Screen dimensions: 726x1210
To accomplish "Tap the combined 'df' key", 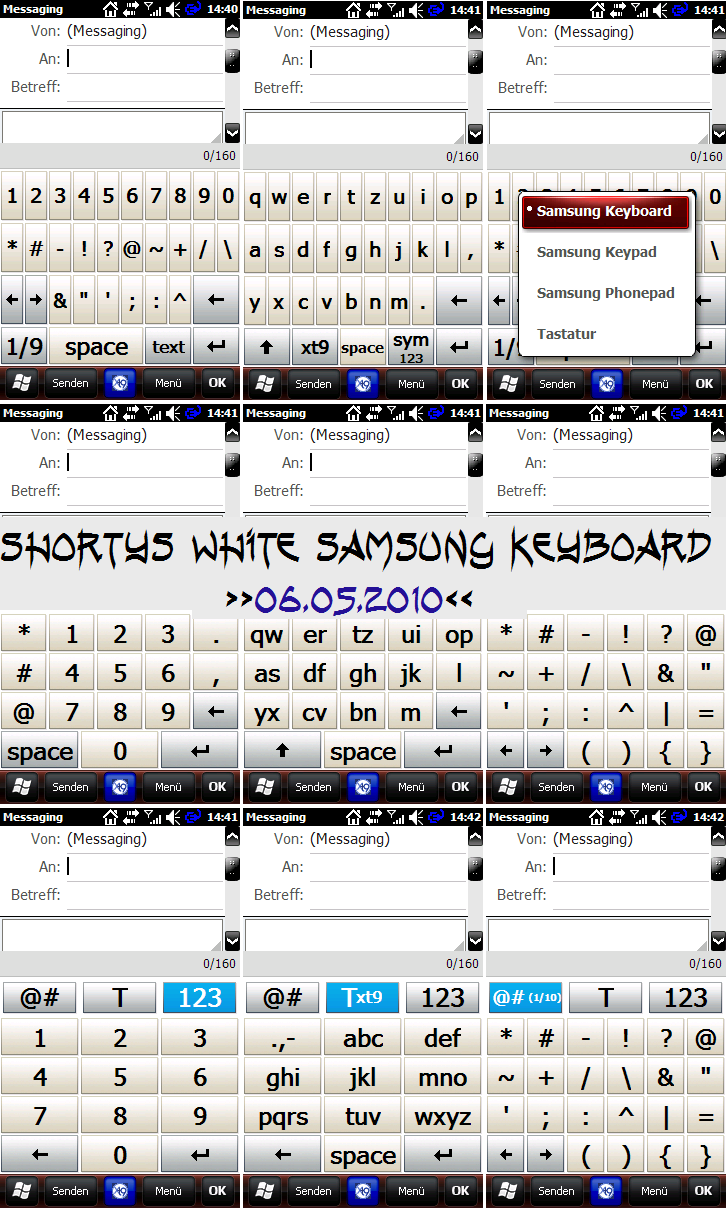I will [x=315, y=673].
